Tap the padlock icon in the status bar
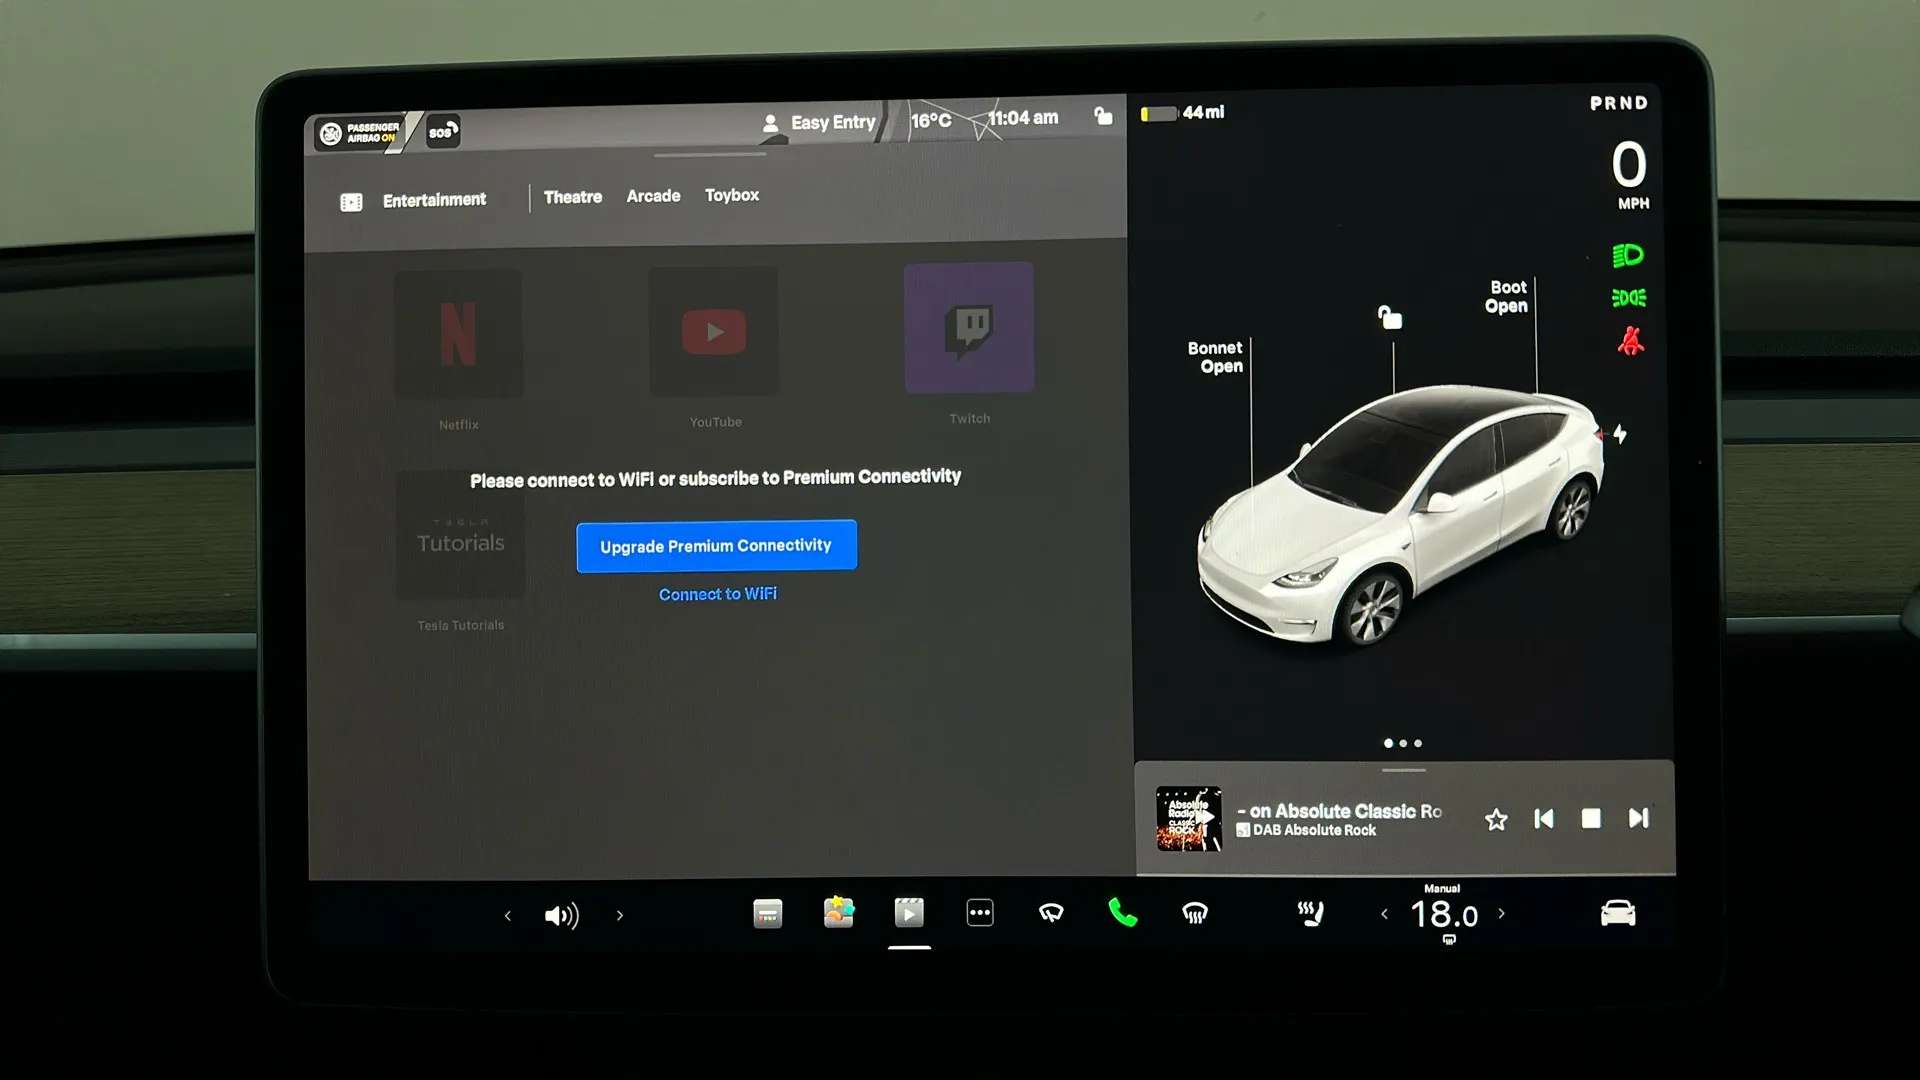Image resolution: width=1920 pixels, height=1080 pixels. click(x=1103, y=116)
